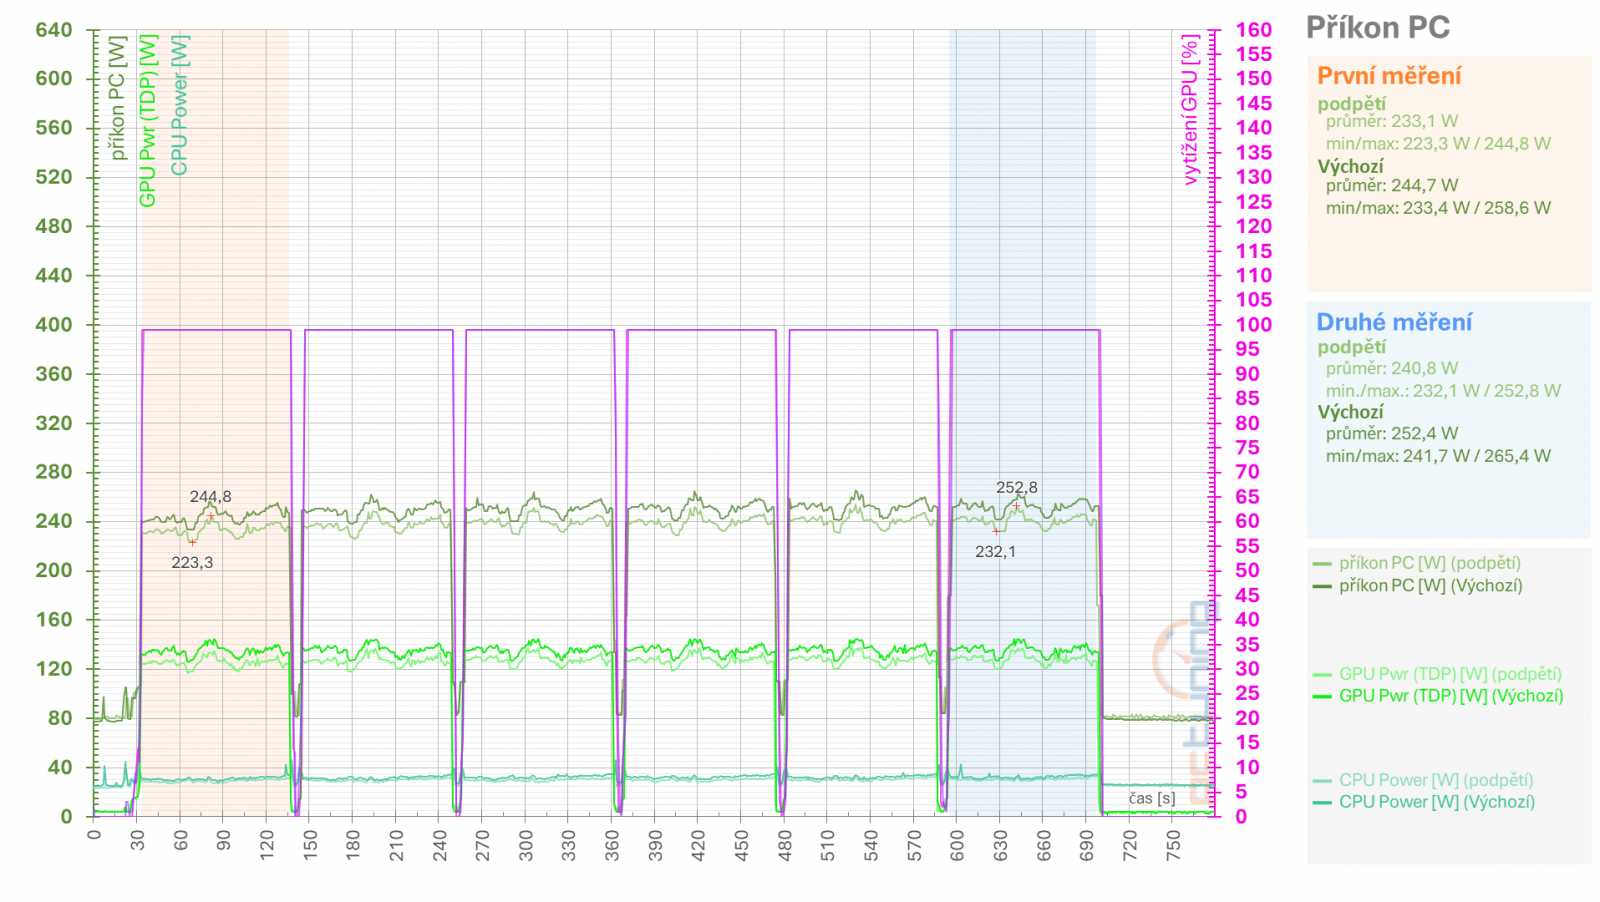Click the 244,8 peak data label
The width and height of the screenshot is (1600, 902).
tap(210, 497)
